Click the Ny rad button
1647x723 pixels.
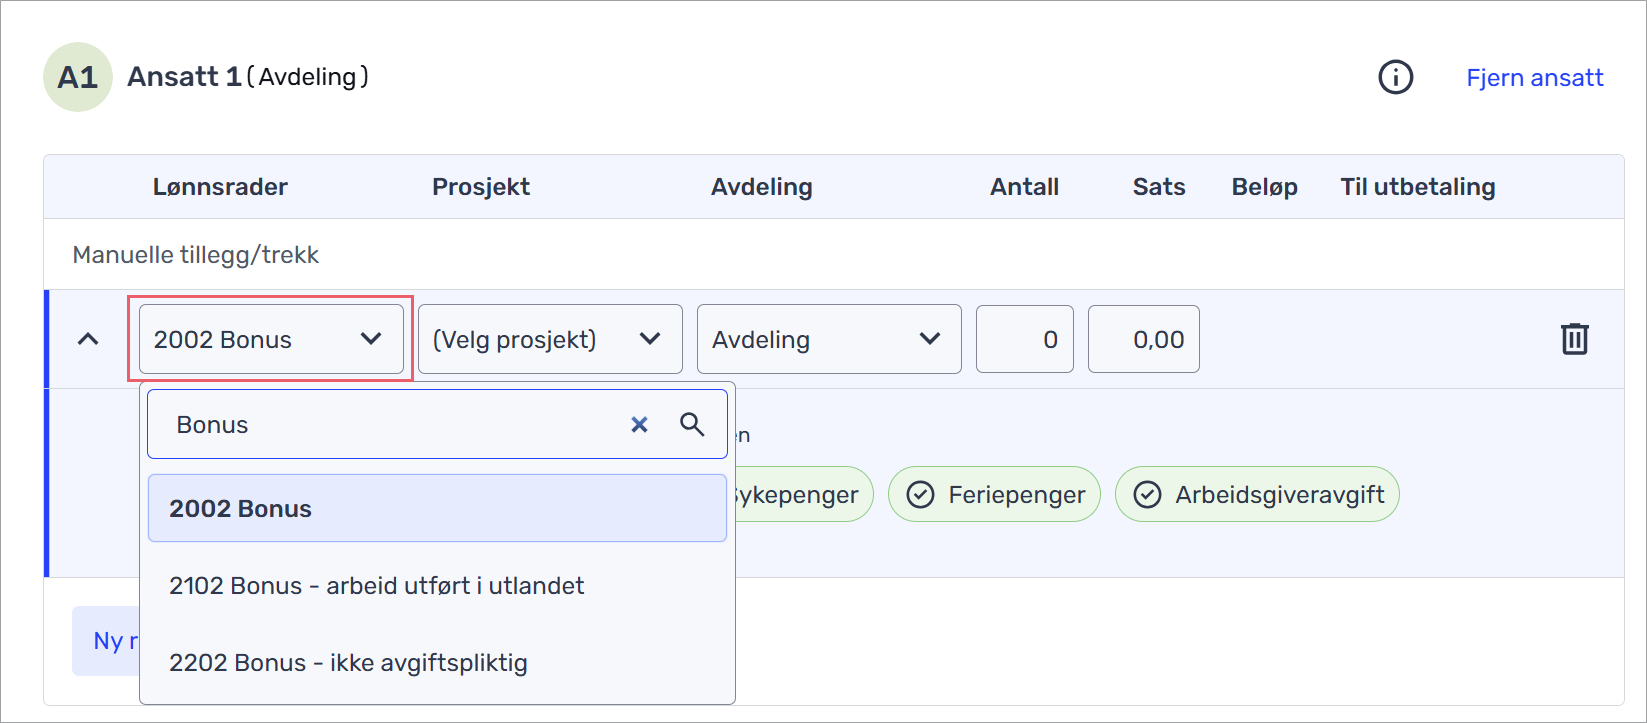(x=106, y=641)
